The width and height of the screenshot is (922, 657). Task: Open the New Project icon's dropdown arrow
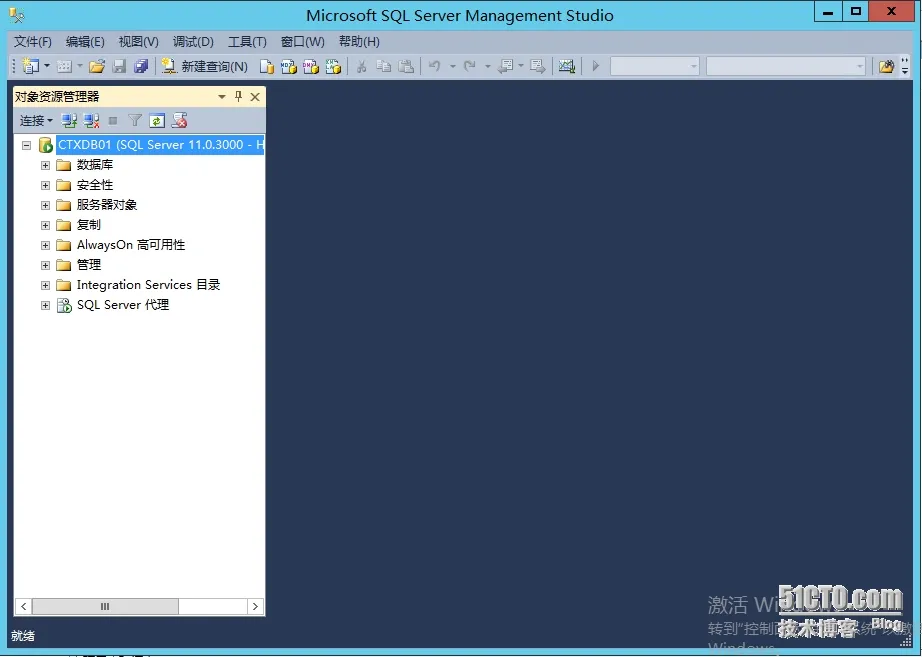click(46, 66)
